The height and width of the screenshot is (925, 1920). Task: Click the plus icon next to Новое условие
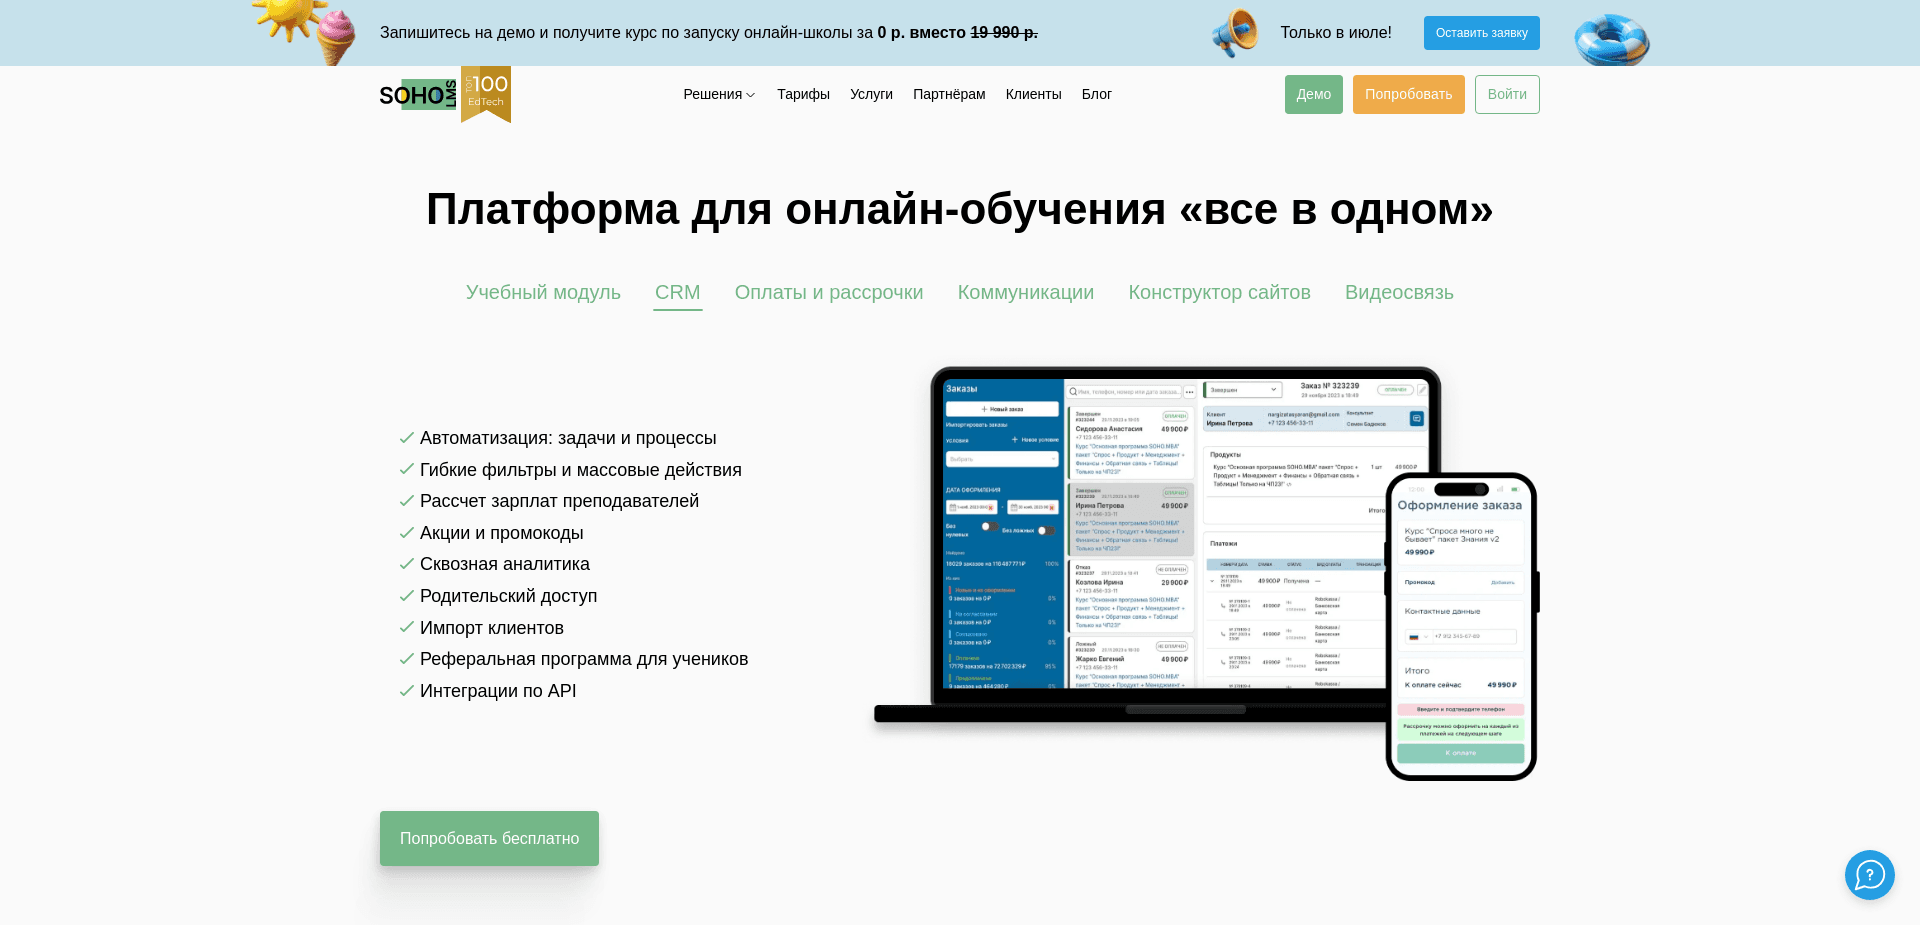click(x=1015, y=439)
